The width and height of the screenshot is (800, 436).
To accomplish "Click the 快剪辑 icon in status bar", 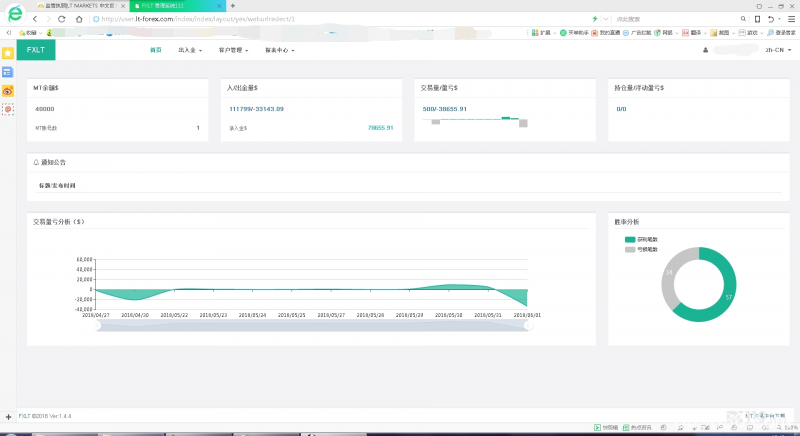I will (597, 427).
